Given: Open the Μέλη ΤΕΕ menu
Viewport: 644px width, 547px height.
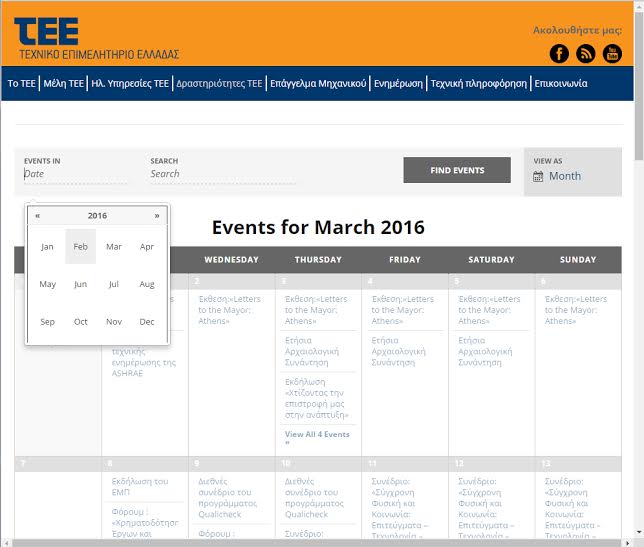Looking at the screenshot, I should 63,84.
